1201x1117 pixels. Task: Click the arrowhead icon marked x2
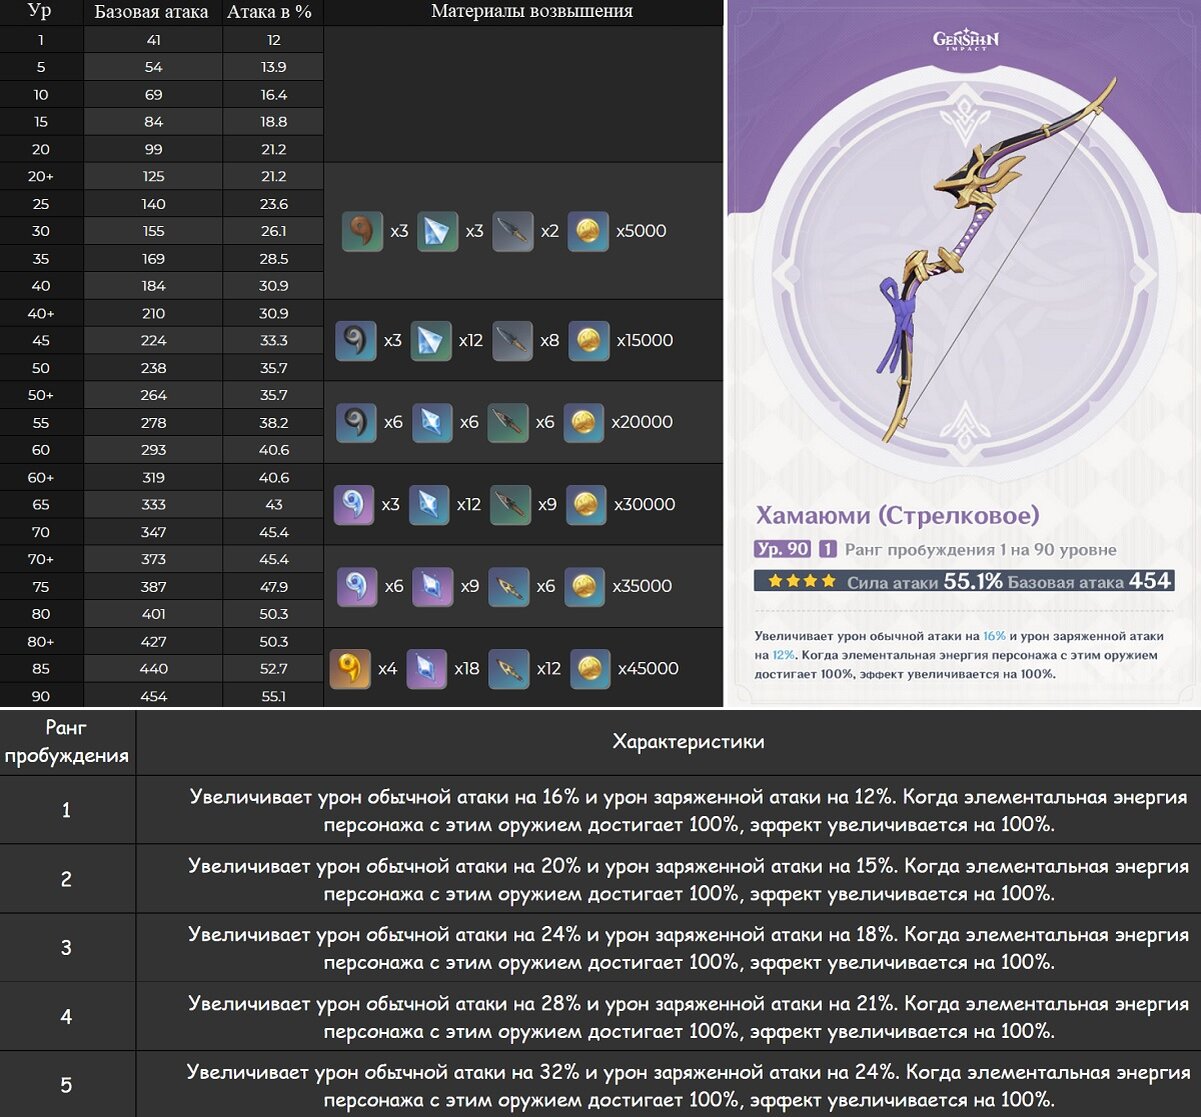(513, 231)
